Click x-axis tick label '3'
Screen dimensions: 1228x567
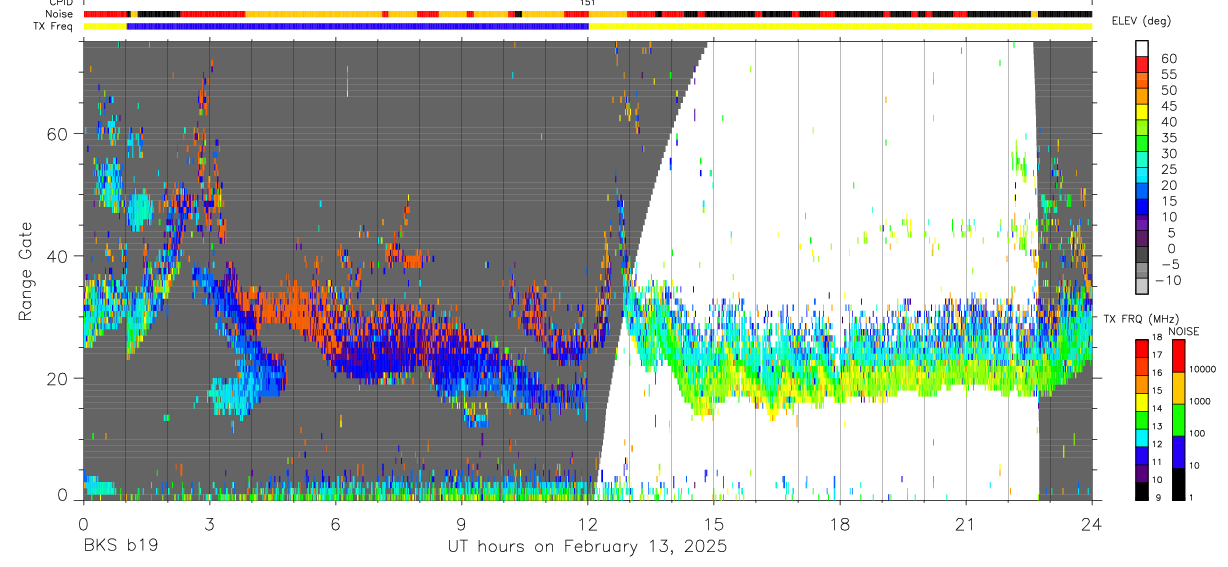(209, 524)
